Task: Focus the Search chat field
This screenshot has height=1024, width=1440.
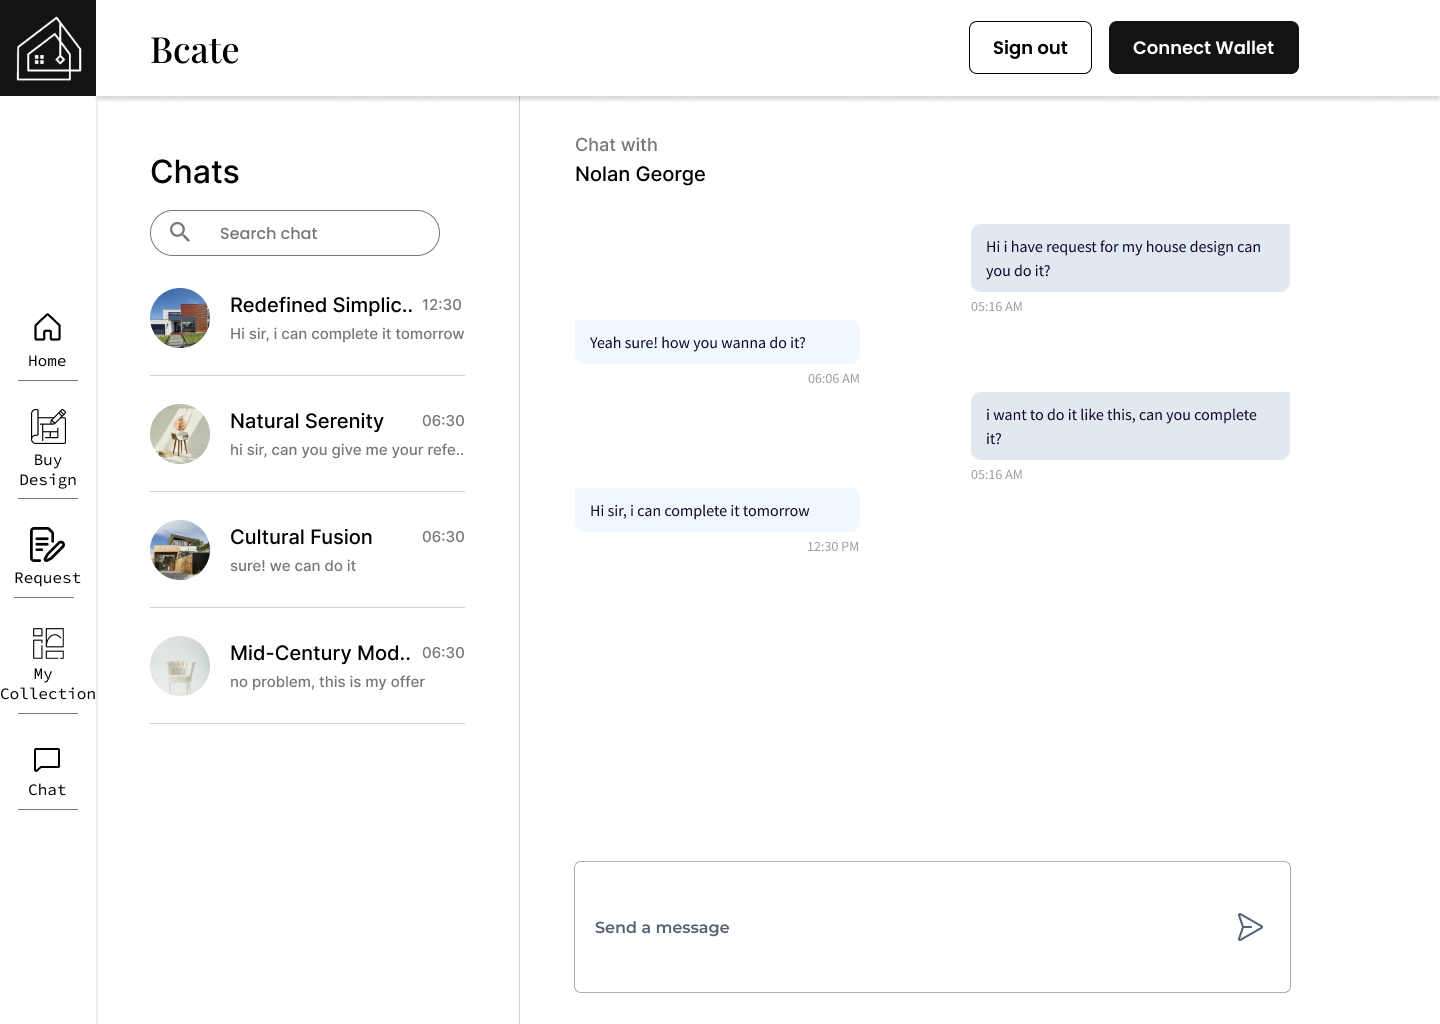Action: (310, 233)
